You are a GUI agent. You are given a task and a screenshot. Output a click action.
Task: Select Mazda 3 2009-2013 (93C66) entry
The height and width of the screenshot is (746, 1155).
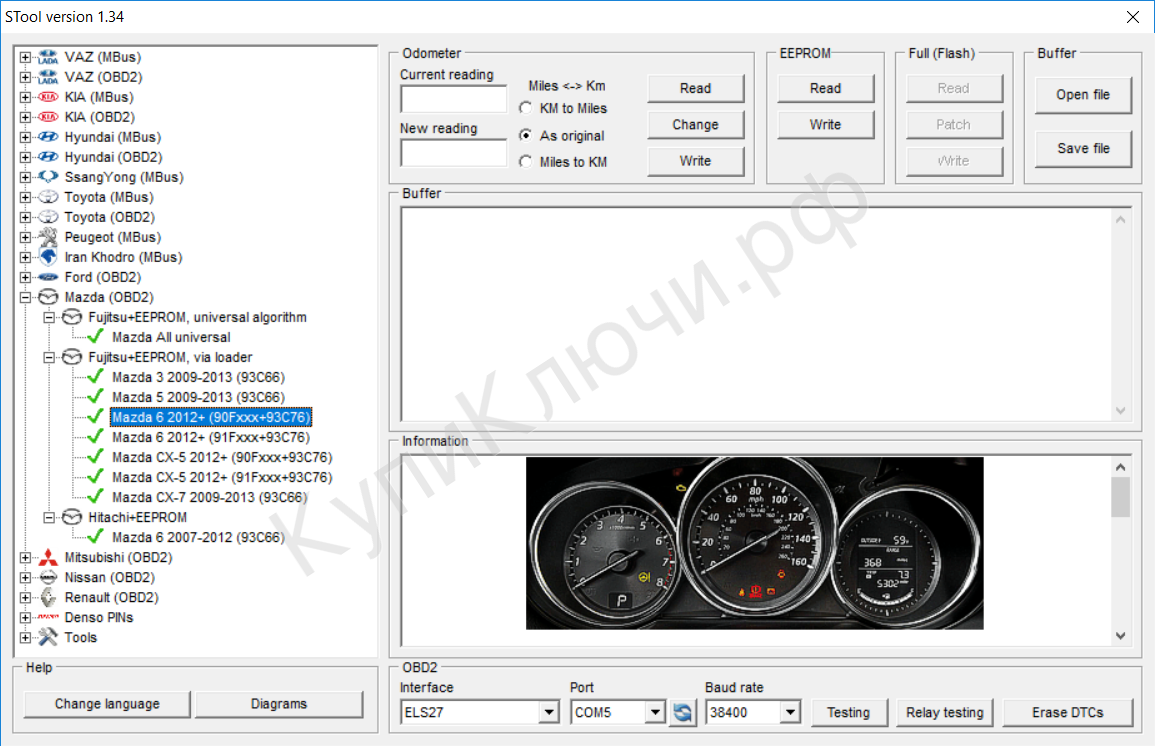coord(198,377)
